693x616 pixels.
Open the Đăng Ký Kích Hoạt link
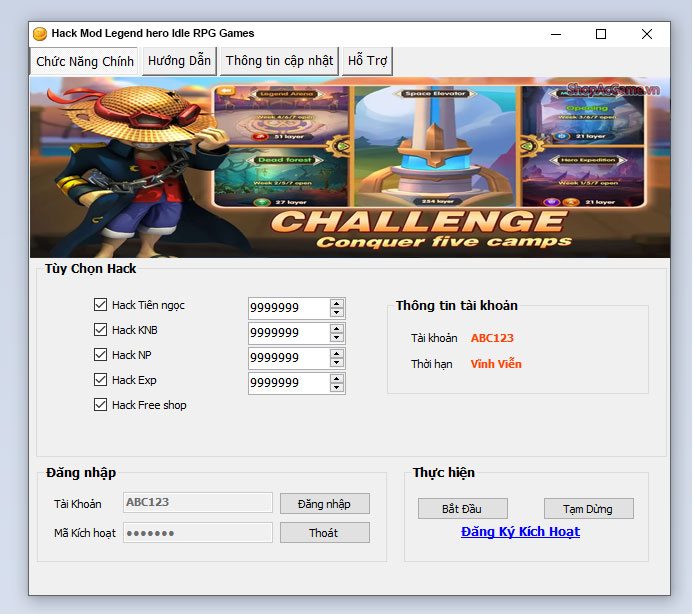tap(520, 532)
